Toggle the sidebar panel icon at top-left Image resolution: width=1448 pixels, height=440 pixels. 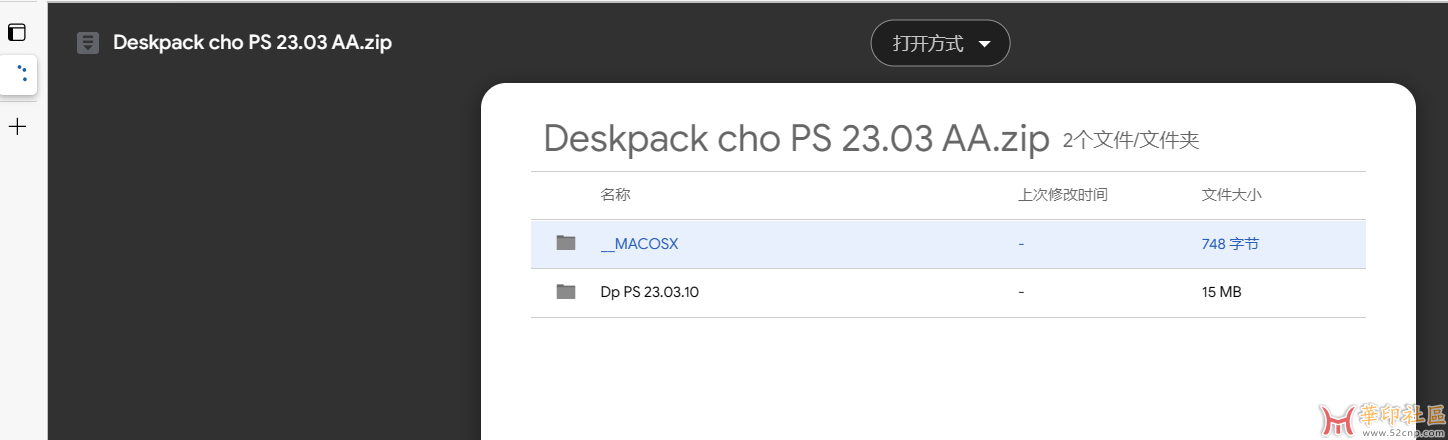tap(17, 32)
